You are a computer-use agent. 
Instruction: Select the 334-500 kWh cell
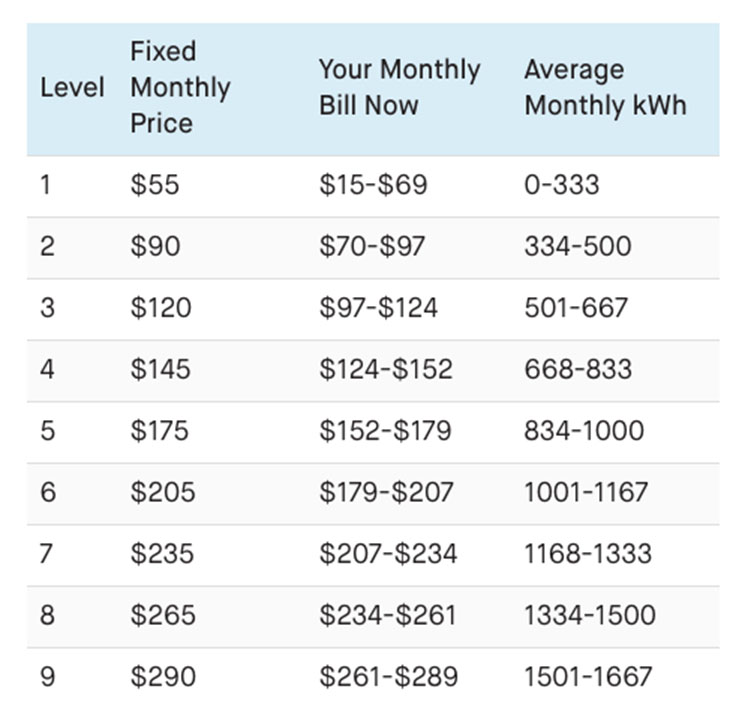pos(578,246)
